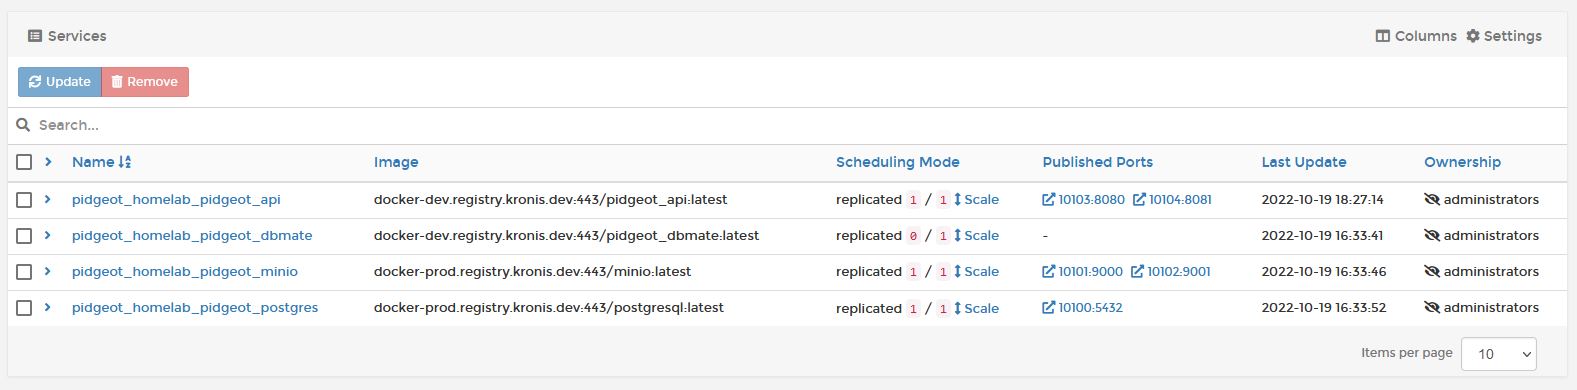Toggle the select-all services checkbox
Image resolution: width=1577 pixels, height=390 pixels.
click(x=24, y=162)
